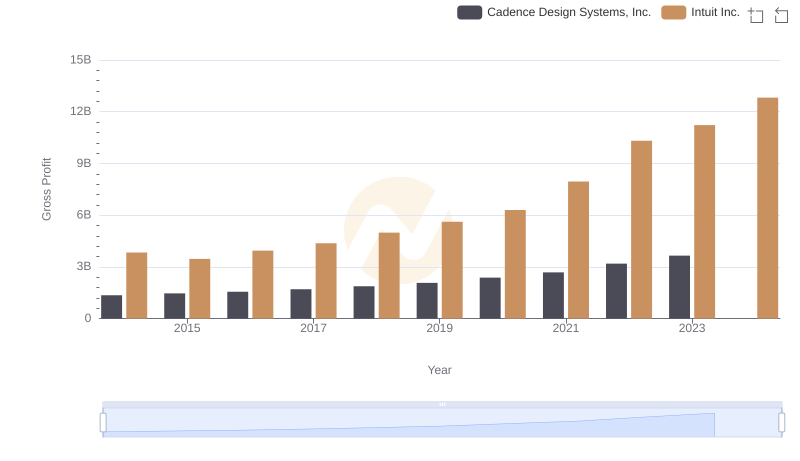This screenshot has height=461, width=800.
Task: Click the data zoom top drag bar
Action: (x=442, y=404)
